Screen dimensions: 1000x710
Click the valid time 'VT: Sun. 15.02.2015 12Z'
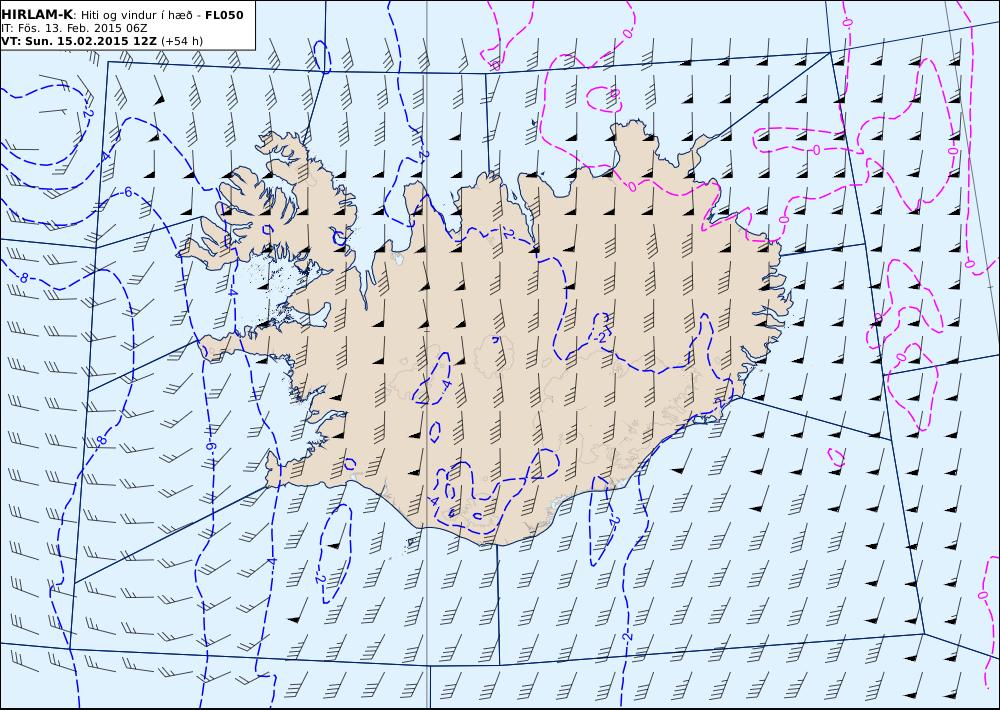click(x=79, y=41)
